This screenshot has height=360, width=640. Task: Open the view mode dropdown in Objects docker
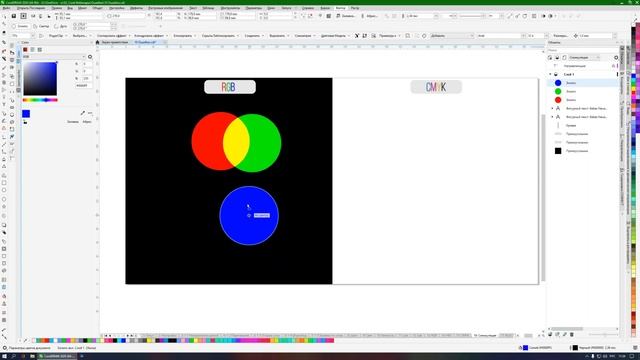pos(584,58)
